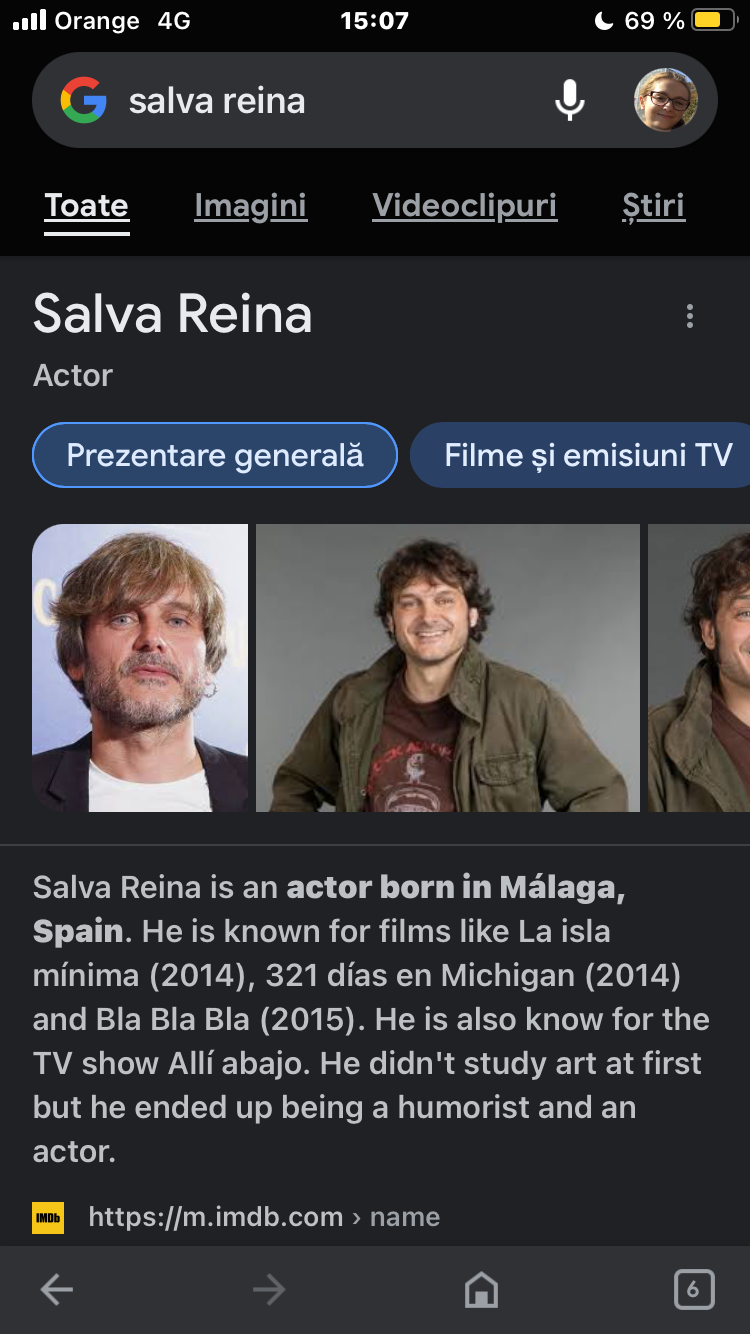Select the Toate results tab
The image size is (750, 1334).
tap(87, 206)
